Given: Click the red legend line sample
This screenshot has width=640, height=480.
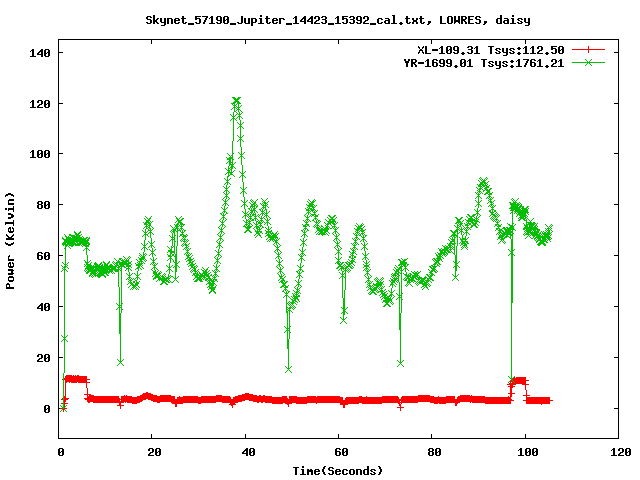Looking at the screenshot, I should pyautogui.click(x=588, y=50).
